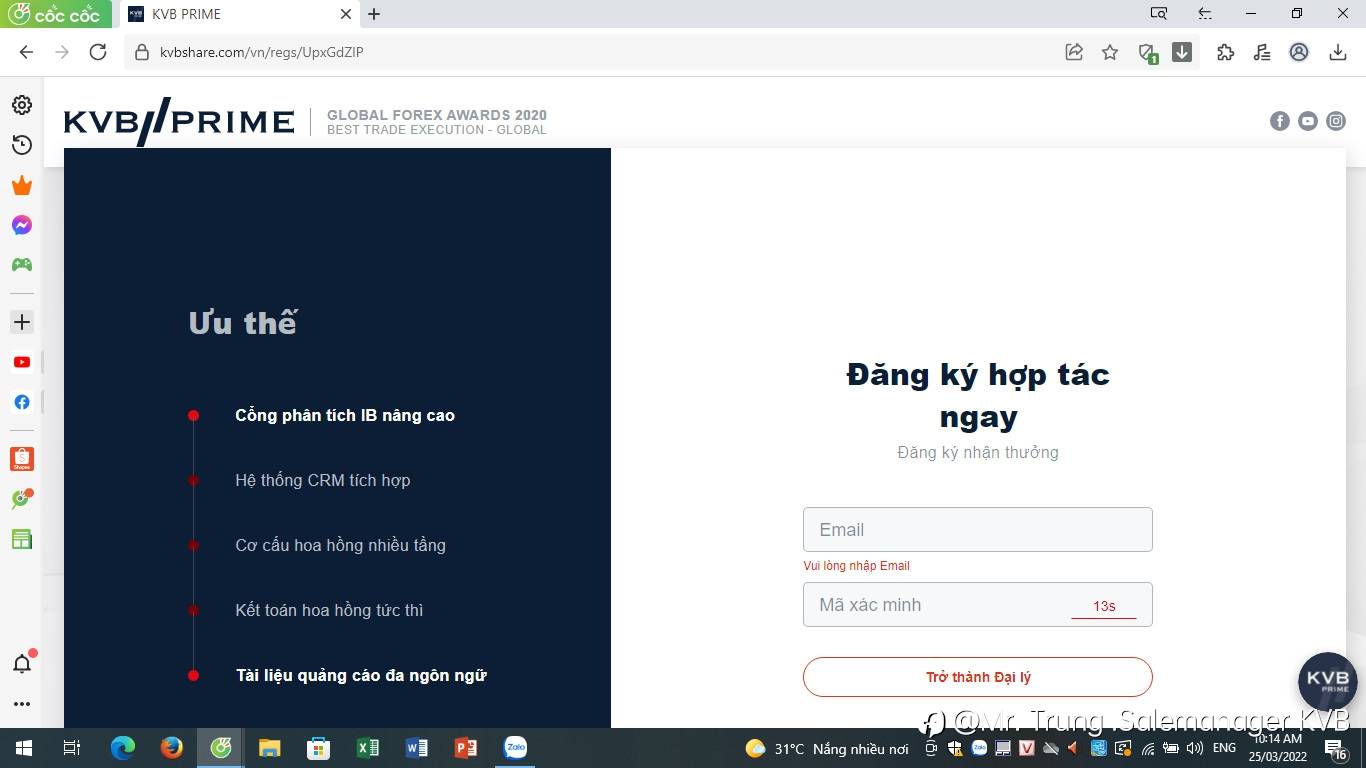Select Cổng phân tích IB nâng cao

coord(345,415)
